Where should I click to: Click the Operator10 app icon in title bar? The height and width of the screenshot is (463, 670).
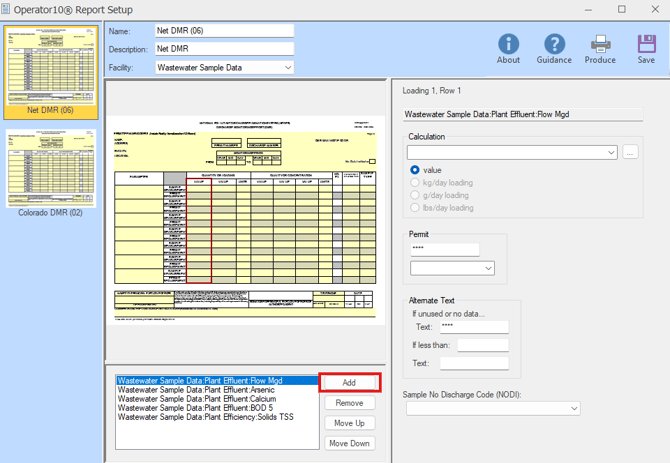pyautogui.click(x=7, y=9)
